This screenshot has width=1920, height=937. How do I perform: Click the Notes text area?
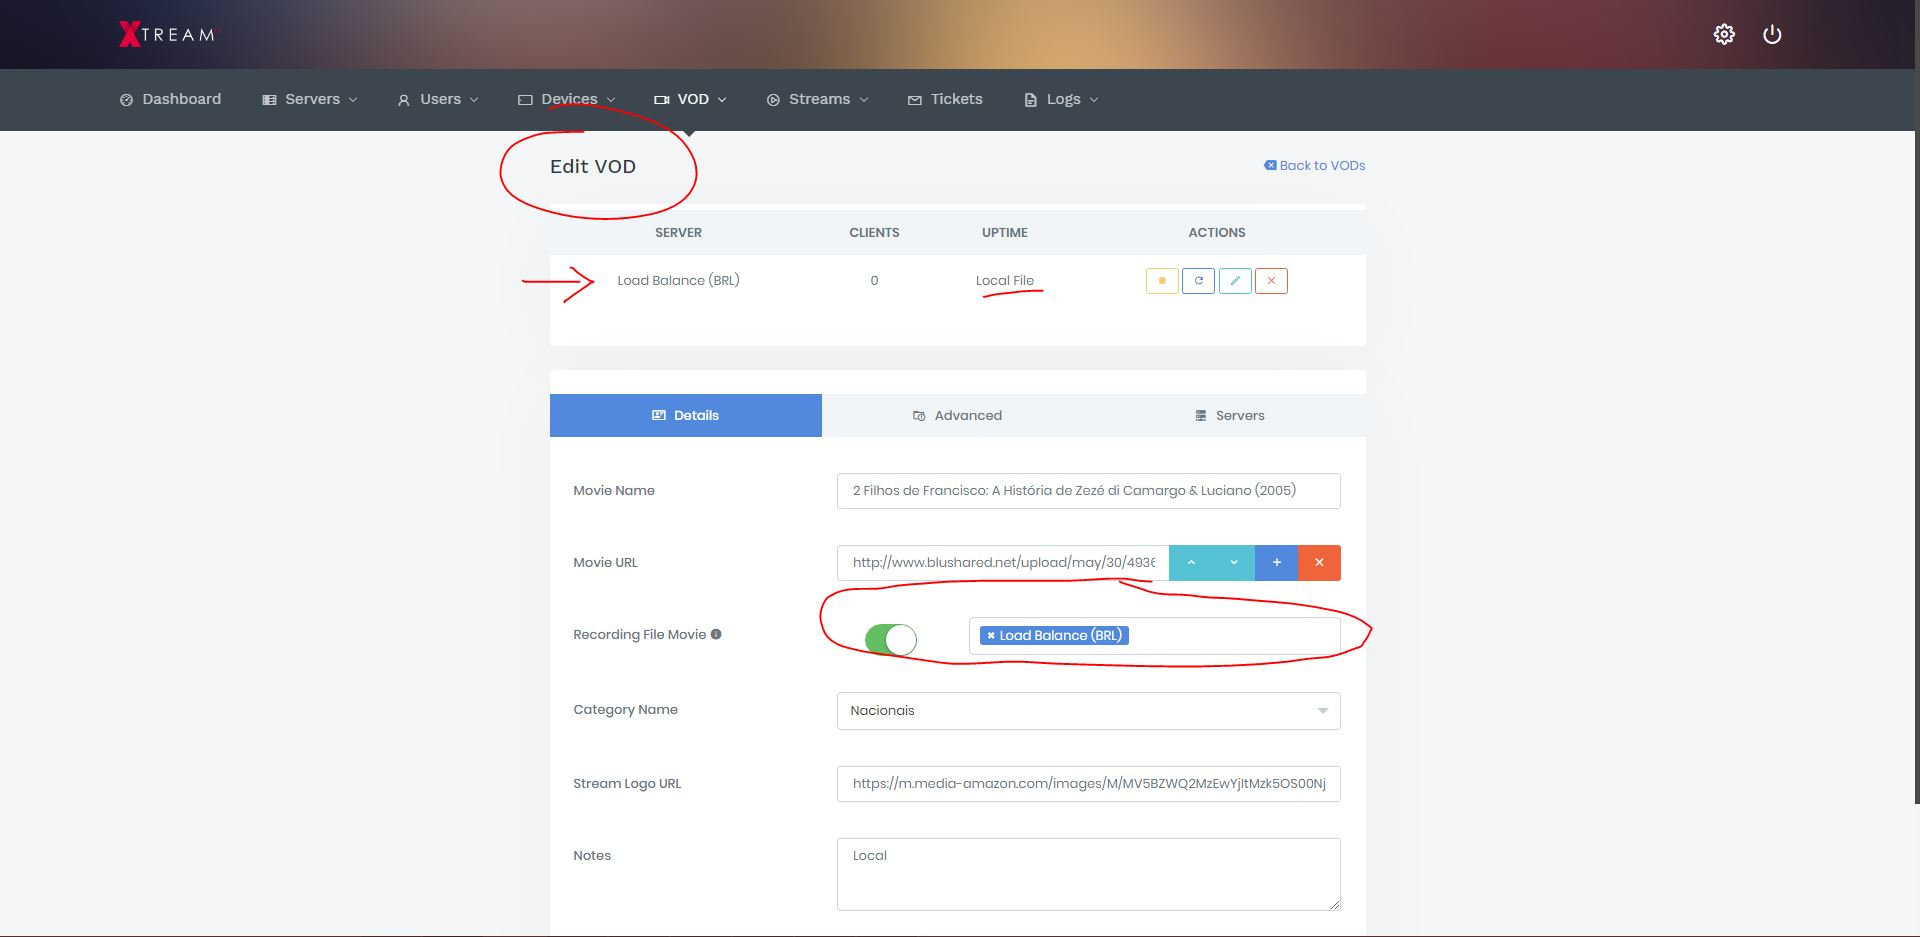[x=1088, y=875]
